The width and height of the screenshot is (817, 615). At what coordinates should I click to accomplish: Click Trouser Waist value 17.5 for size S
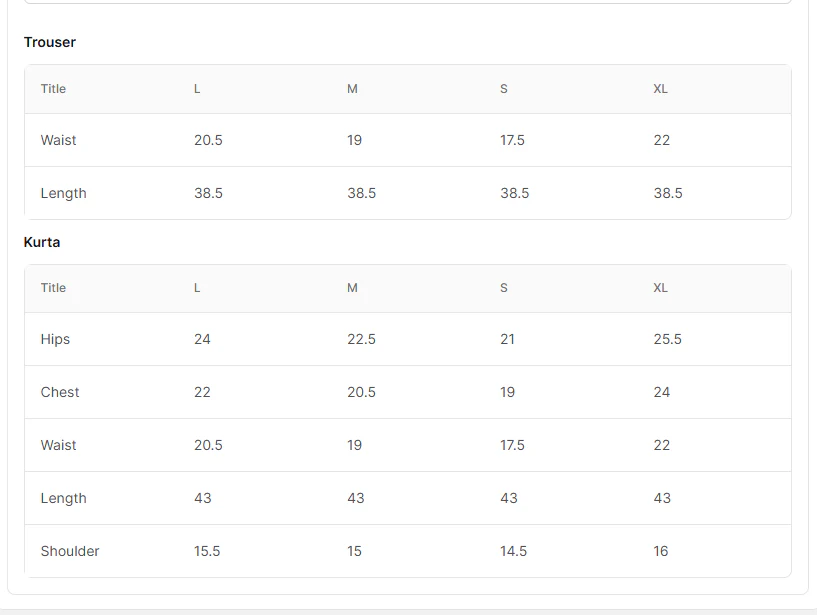(x=512, y=140)
